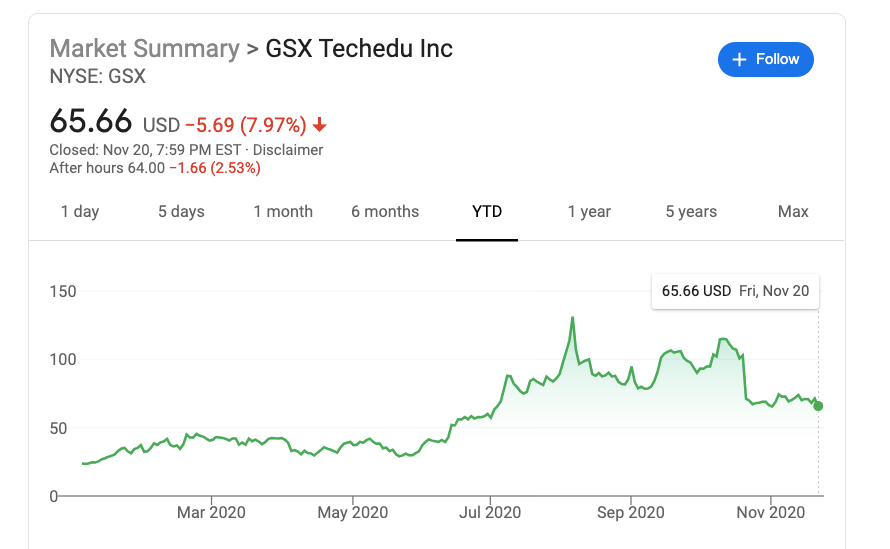Viewport: 890px width, 549px height.
Task: Click the Follow button
Action: (766, 60)
